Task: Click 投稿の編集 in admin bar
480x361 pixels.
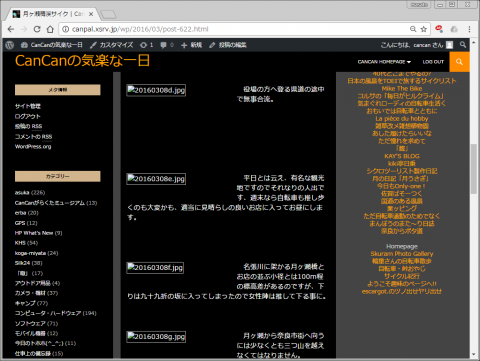Action: (x=228, y=45)
